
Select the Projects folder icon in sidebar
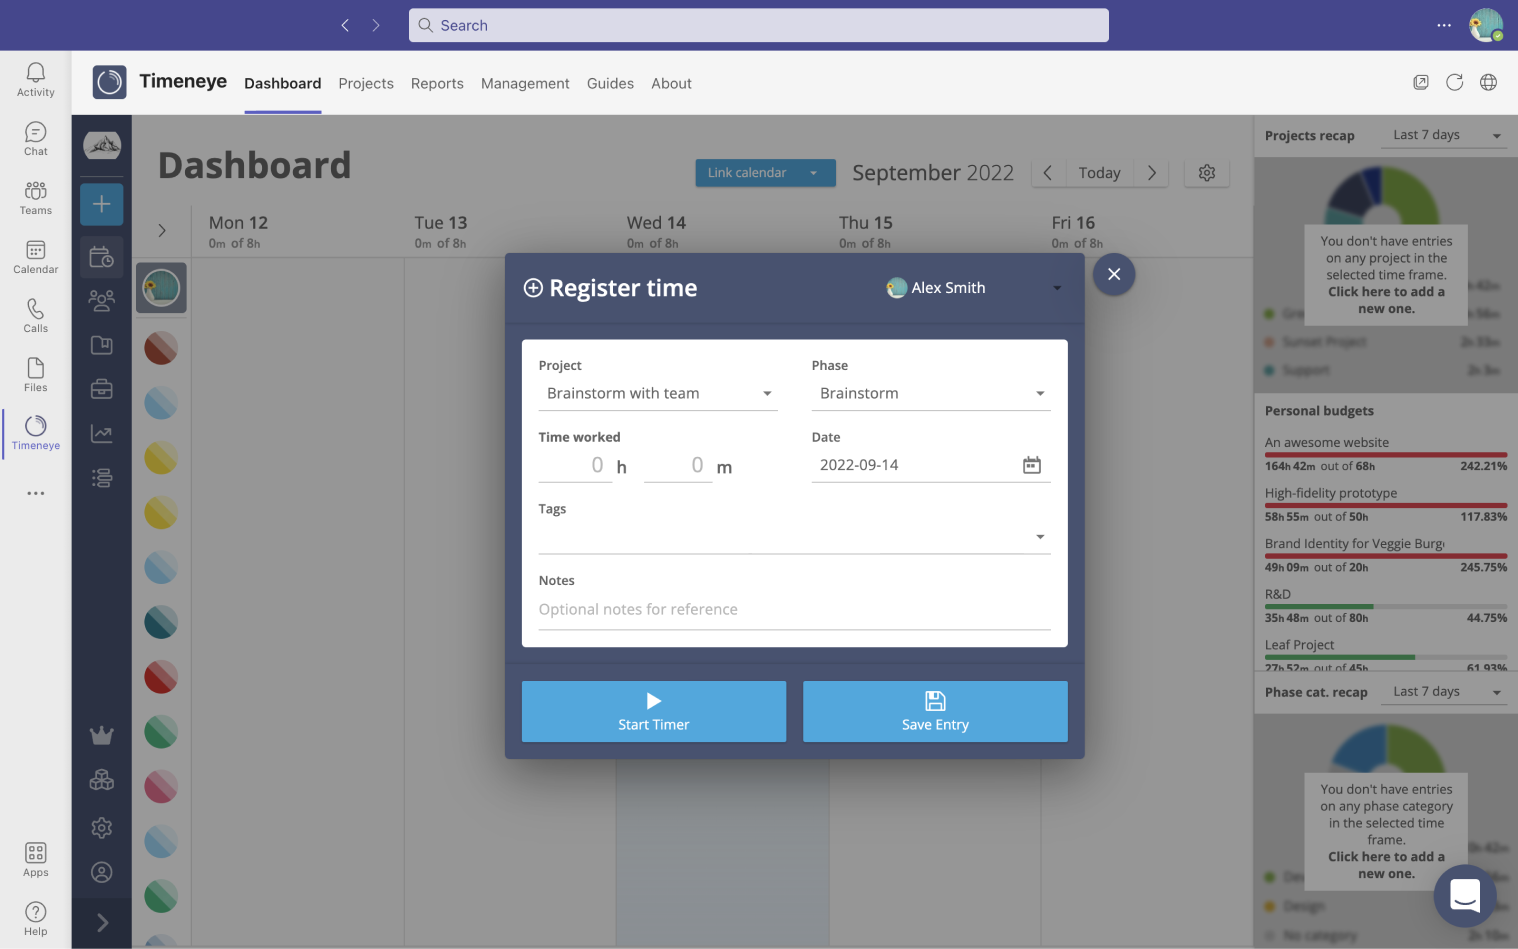(x=101, y=344)
